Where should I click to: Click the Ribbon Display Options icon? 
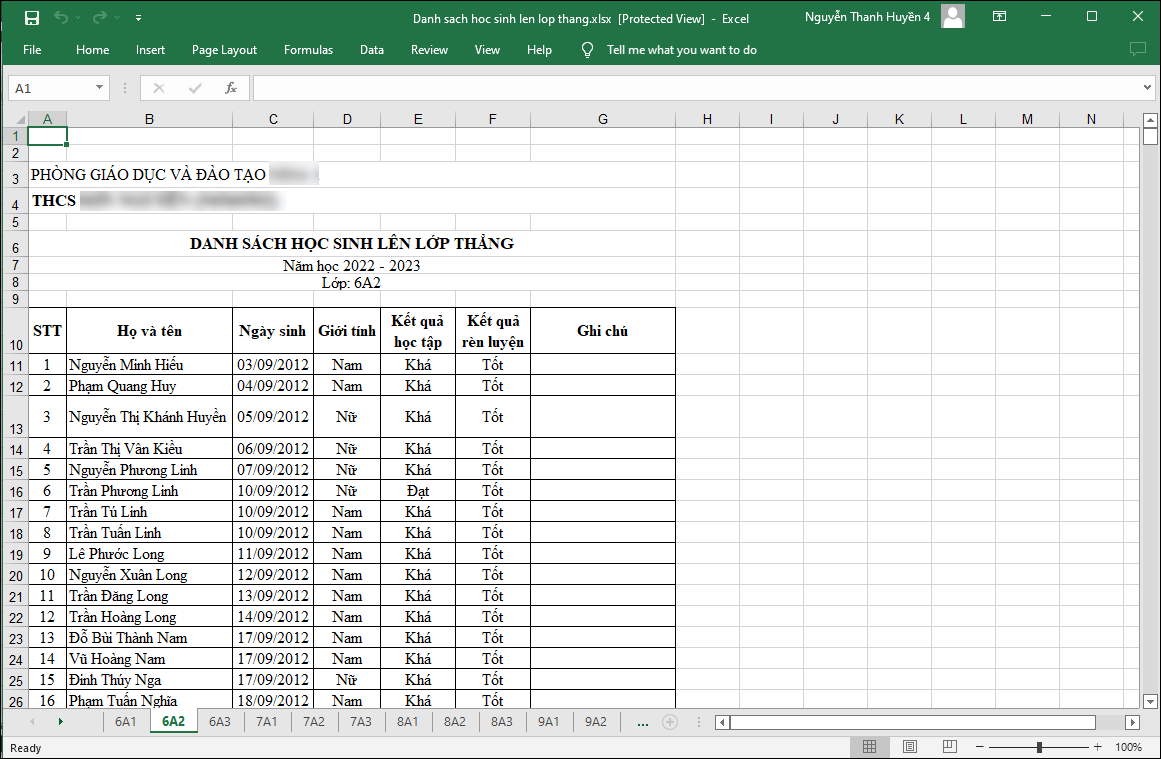[x=999, y=17]
